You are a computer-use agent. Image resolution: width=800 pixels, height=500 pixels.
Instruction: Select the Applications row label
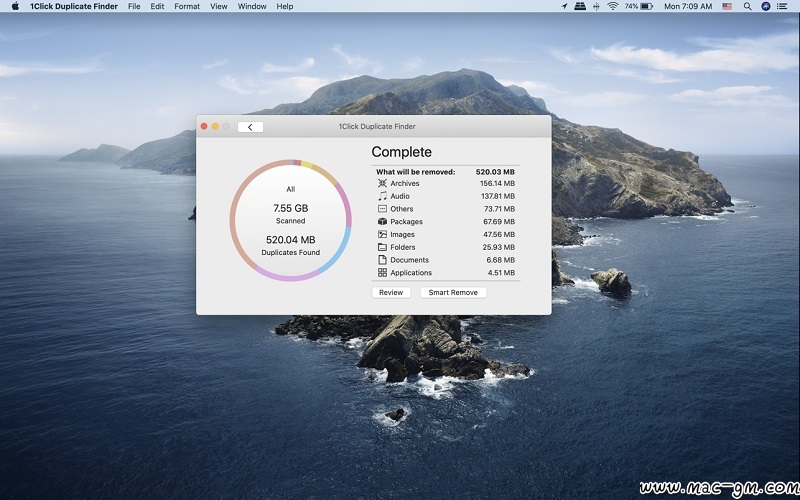click(x=411, y=272)
